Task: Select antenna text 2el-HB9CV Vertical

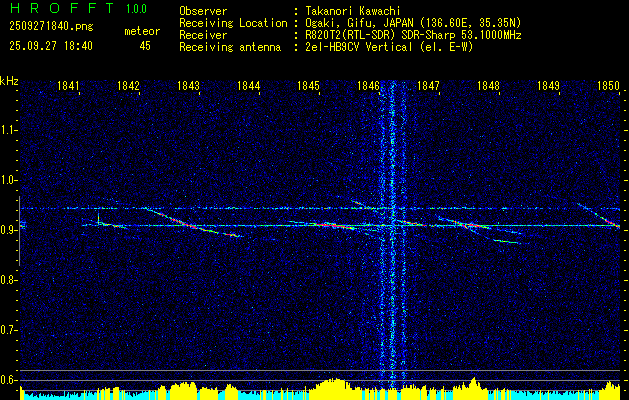Action: 359,47
